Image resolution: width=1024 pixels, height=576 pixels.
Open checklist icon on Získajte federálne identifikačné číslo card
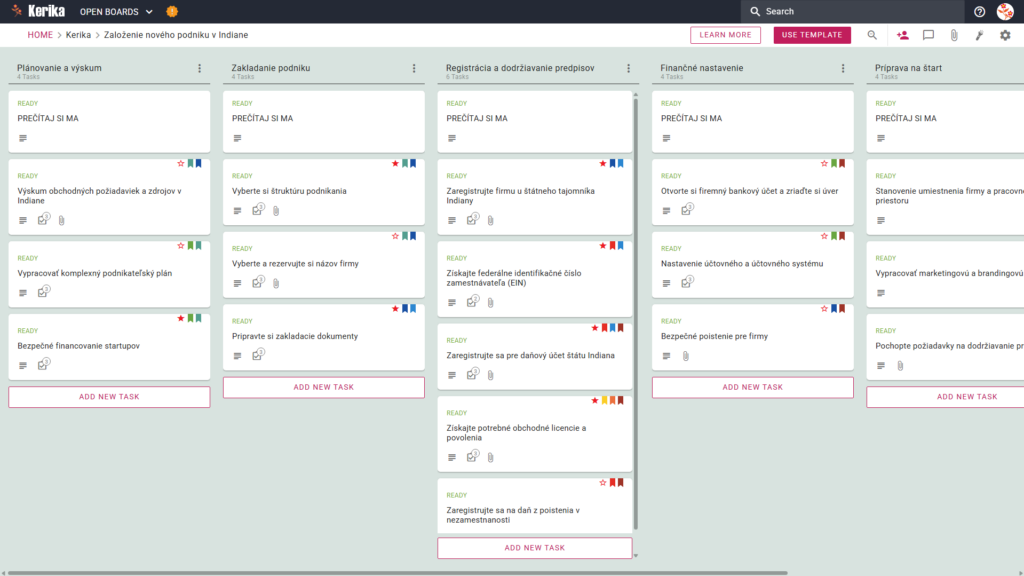coord(472,302)
